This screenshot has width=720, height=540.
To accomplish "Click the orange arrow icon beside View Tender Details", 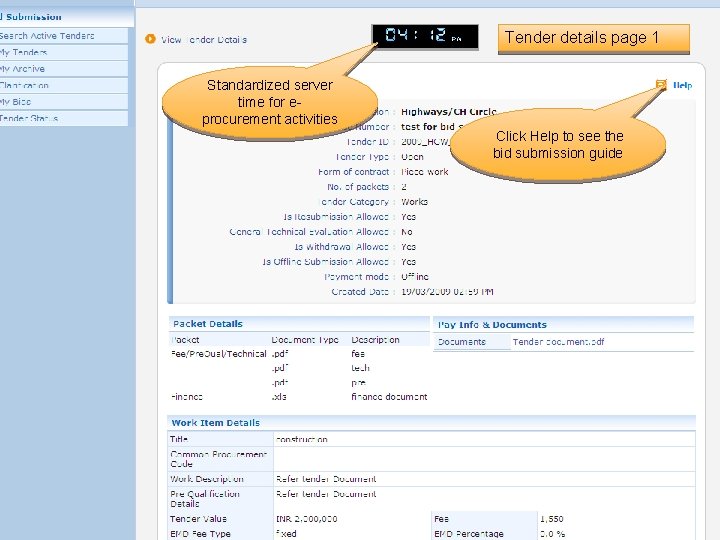I will (150, 39).
